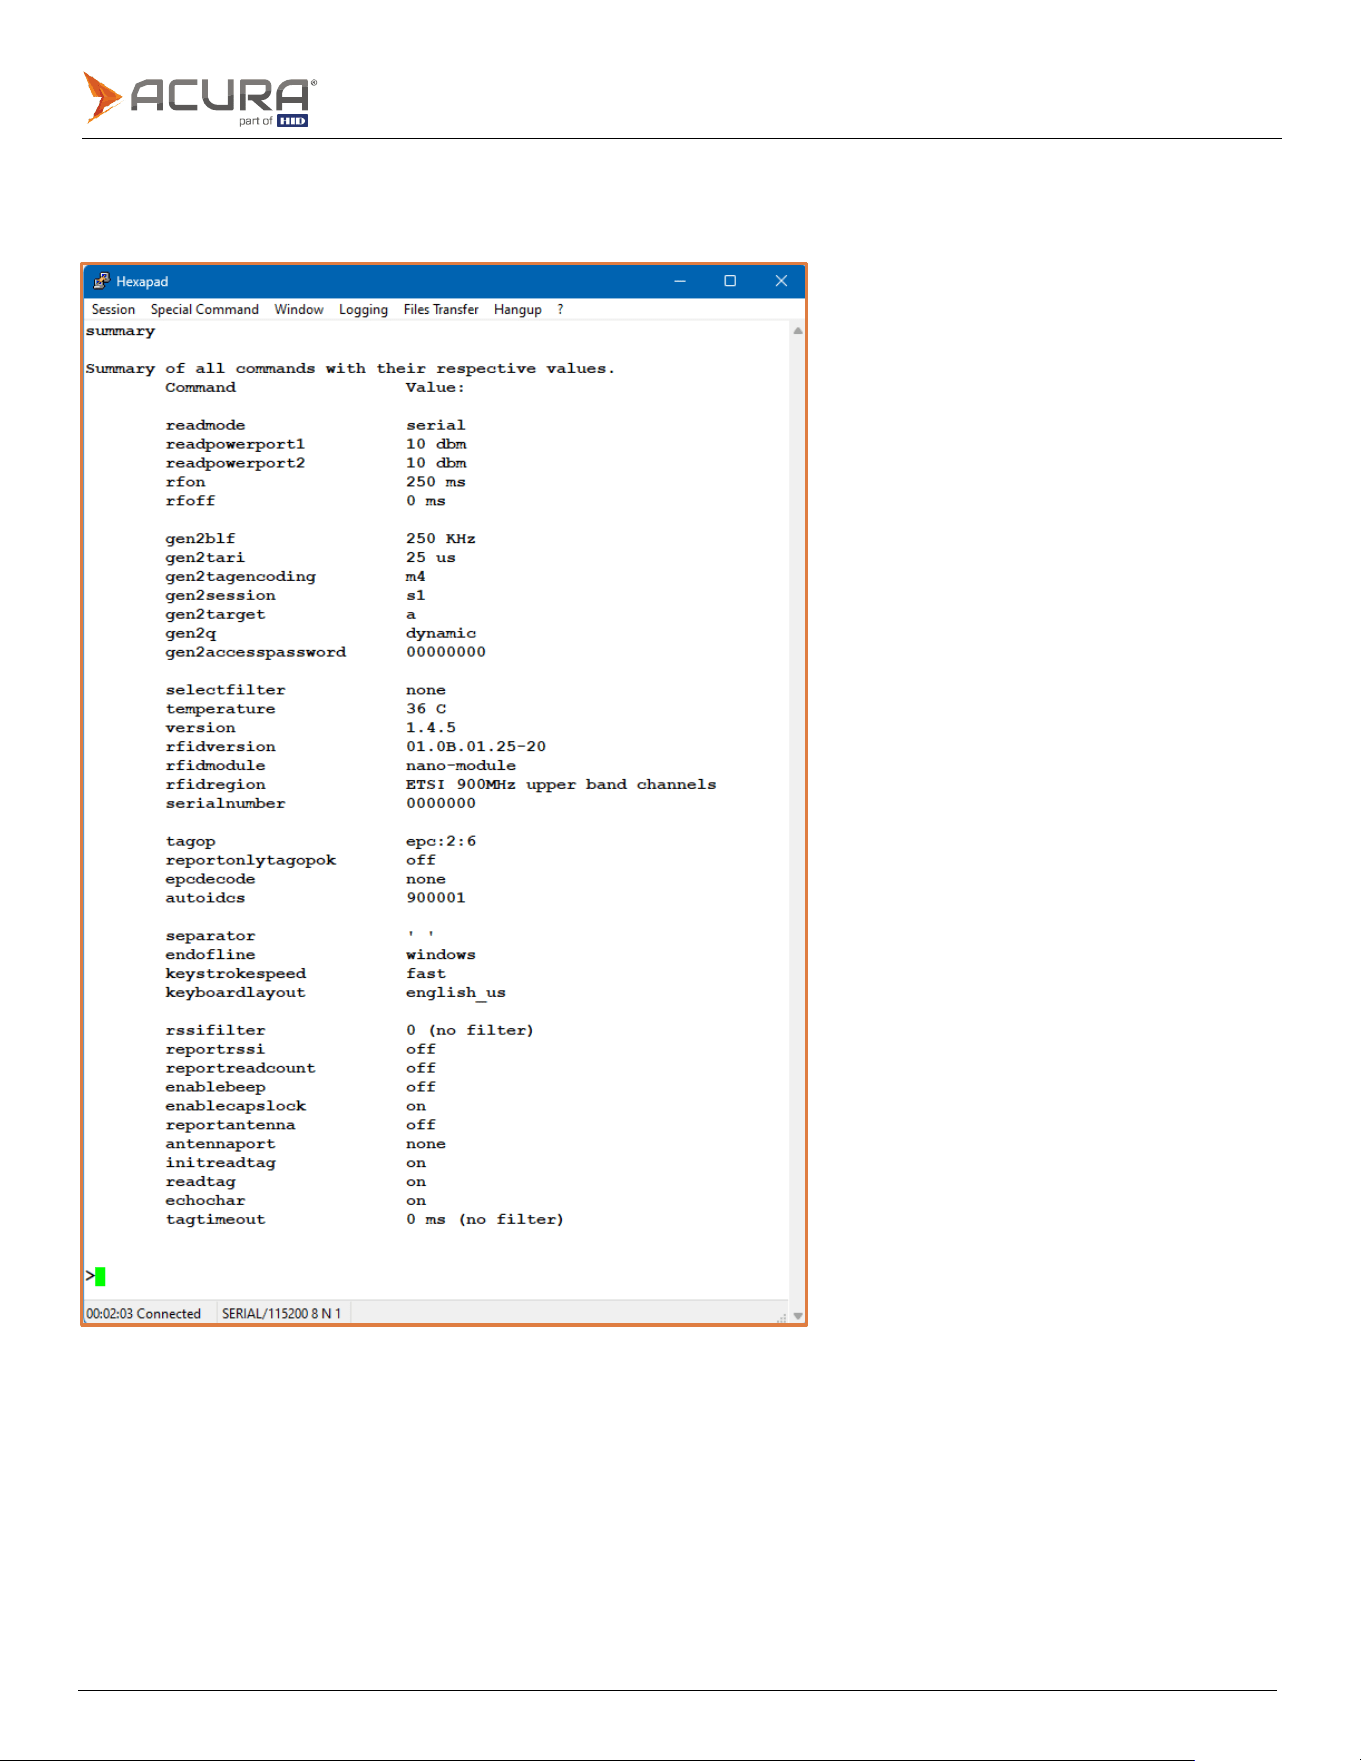The width and height of the screenshot is (1361, 1761).
Task: Minimize the Hexapad window
Action: click(680, 281)
